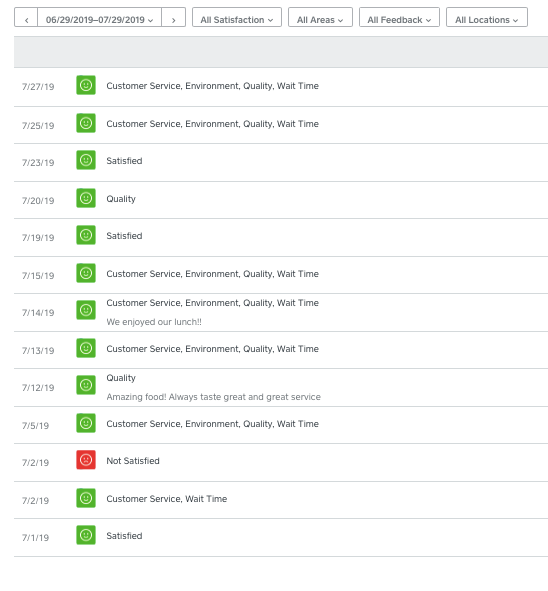Select the green smiley icon on 7/23/19 row
Viewport: 548px width, 591px height.
coord(86,160)
